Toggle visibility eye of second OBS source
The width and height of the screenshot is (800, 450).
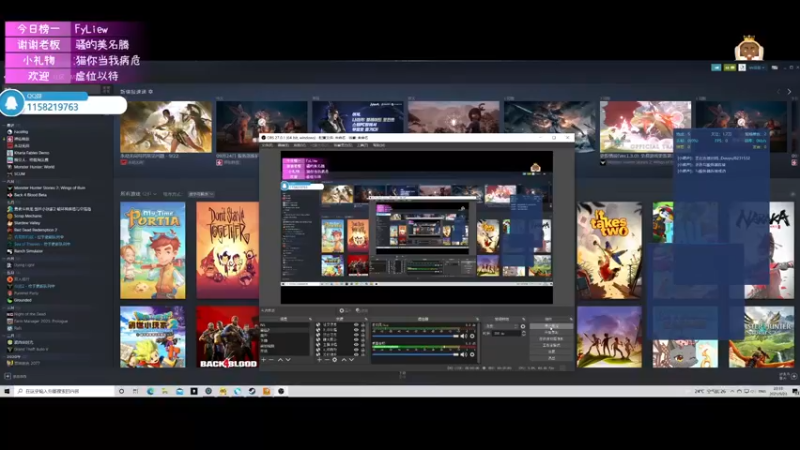coord(357,330)
